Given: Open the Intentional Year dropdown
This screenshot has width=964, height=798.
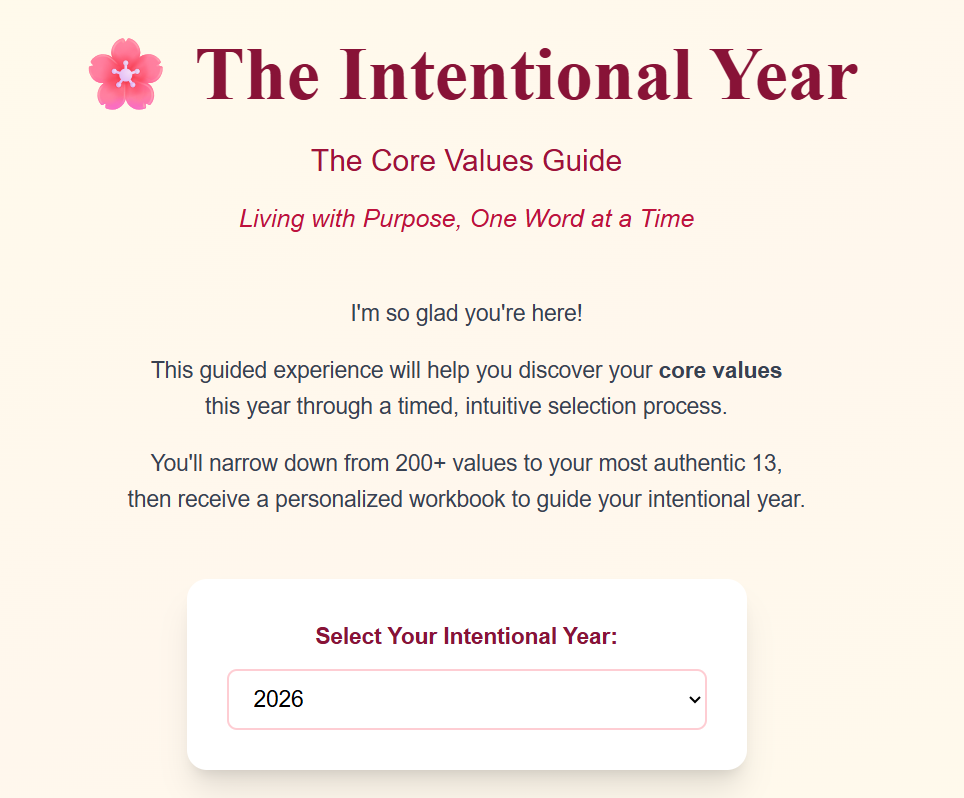Looking at the screenshot, I should tap(467, 699).
